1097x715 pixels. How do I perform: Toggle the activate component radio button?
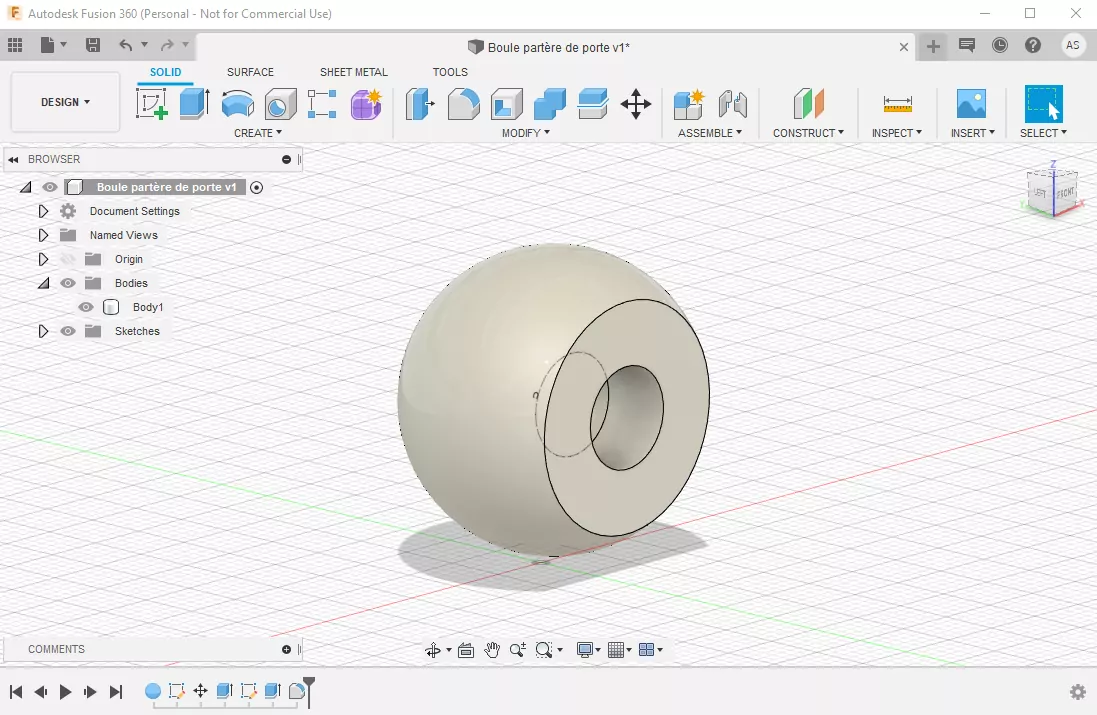(x=257, y=187)
